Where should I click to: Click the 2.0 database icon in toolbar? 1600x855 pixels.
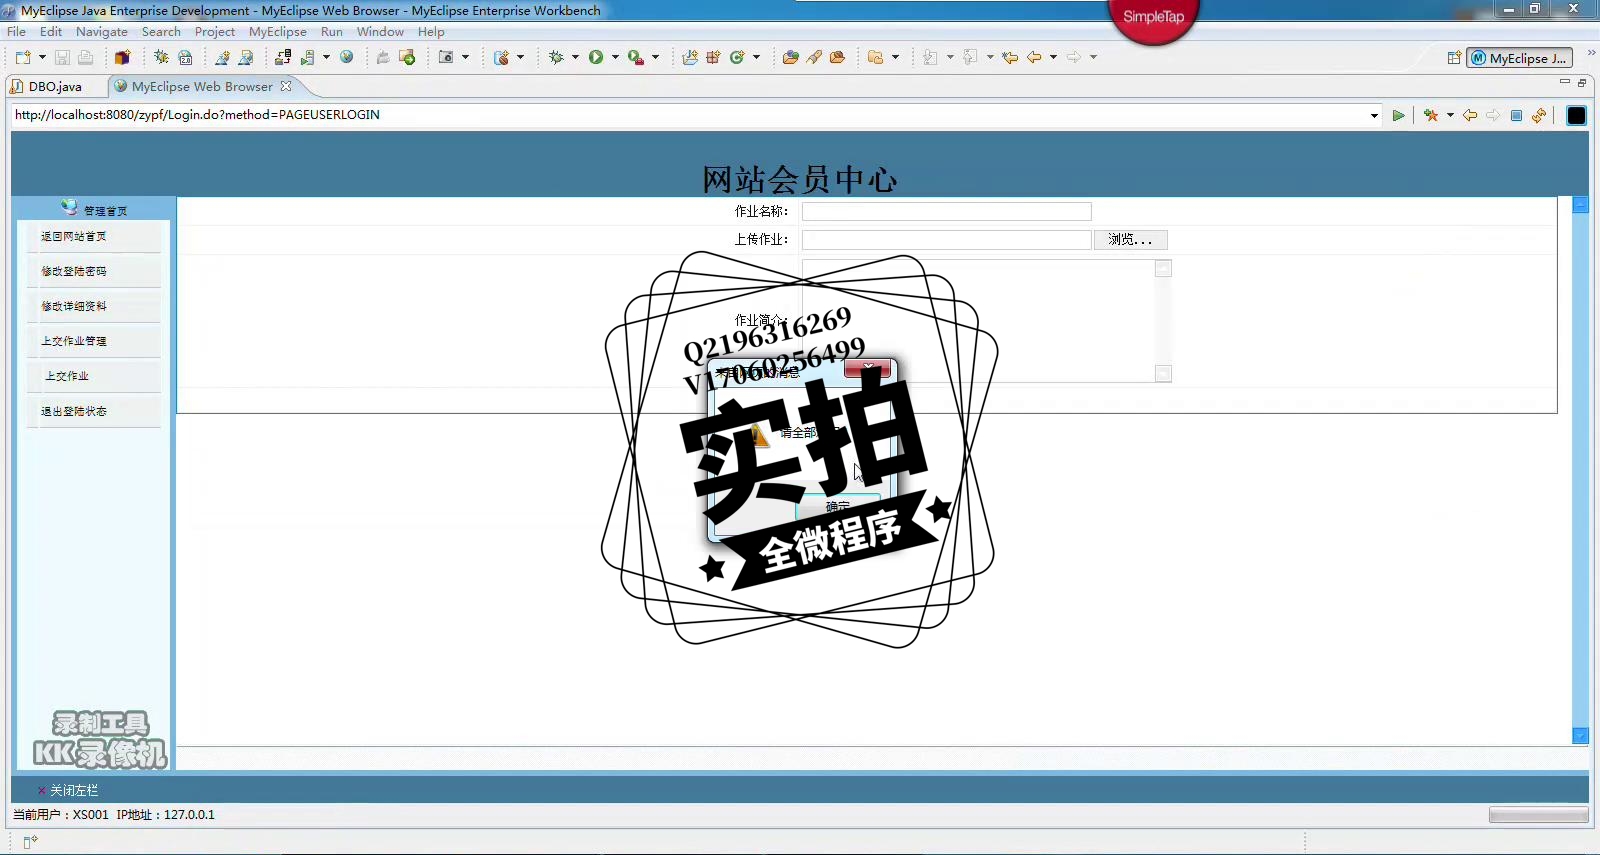tap(185, 57)
